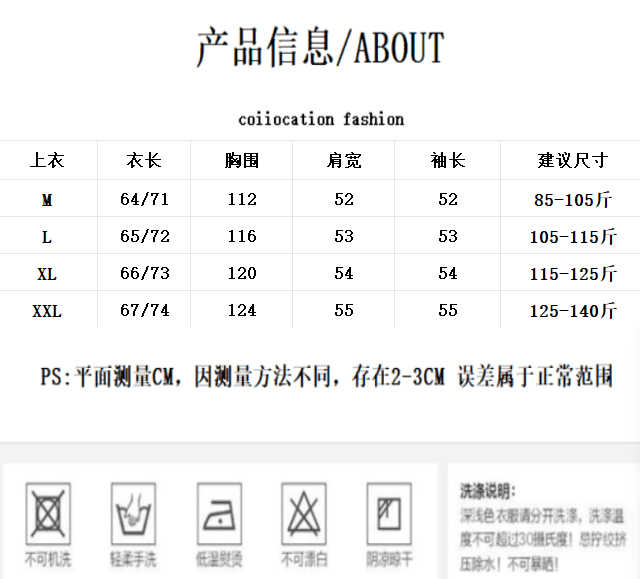Click the 116 chest value
640x579 pixels.
pyautogui.click(x=242, y=236)
